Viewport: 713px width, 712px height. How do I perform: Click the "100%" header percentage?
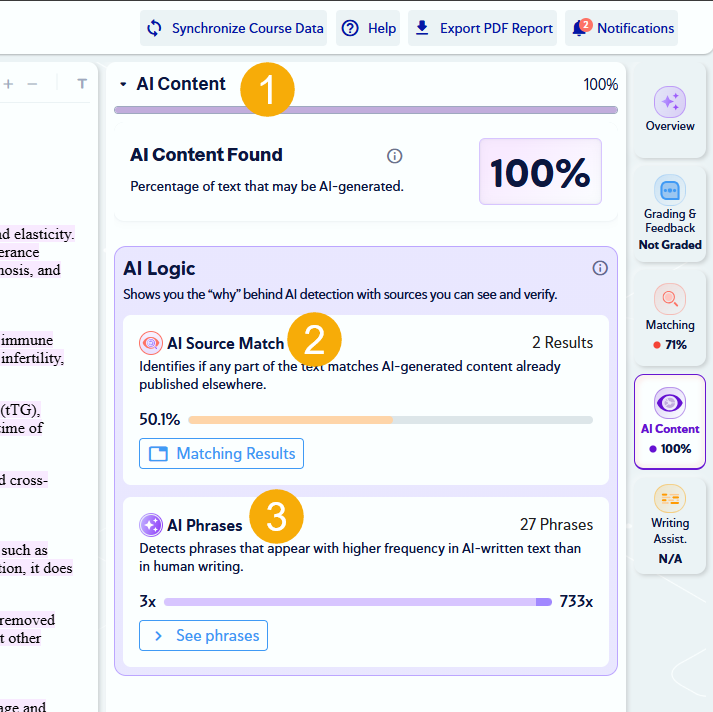[x=601, y=84]
